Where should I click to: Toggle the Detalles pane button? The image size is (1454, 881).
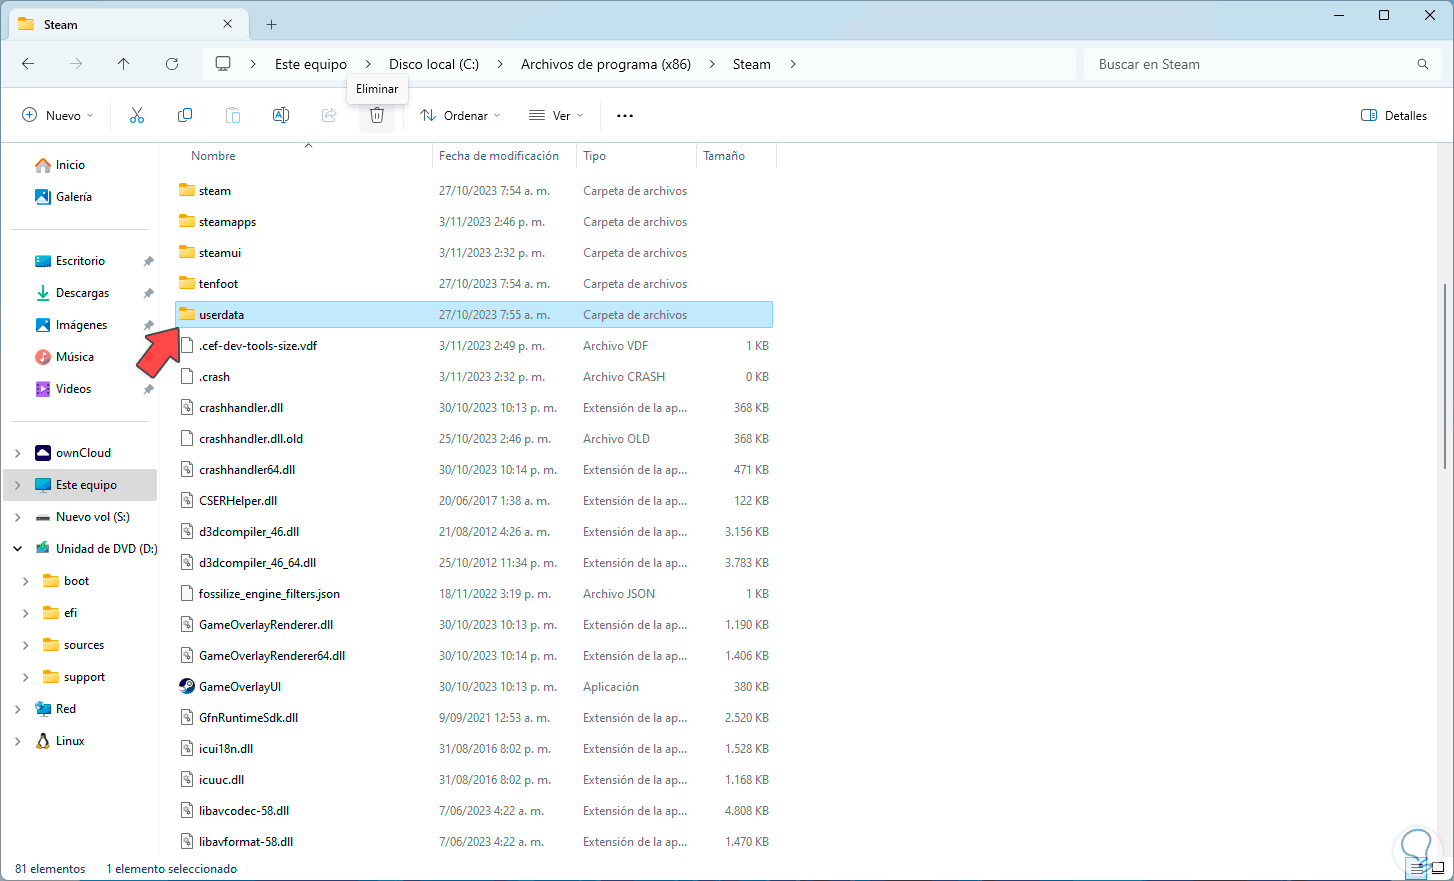(x=1394, y=116)
